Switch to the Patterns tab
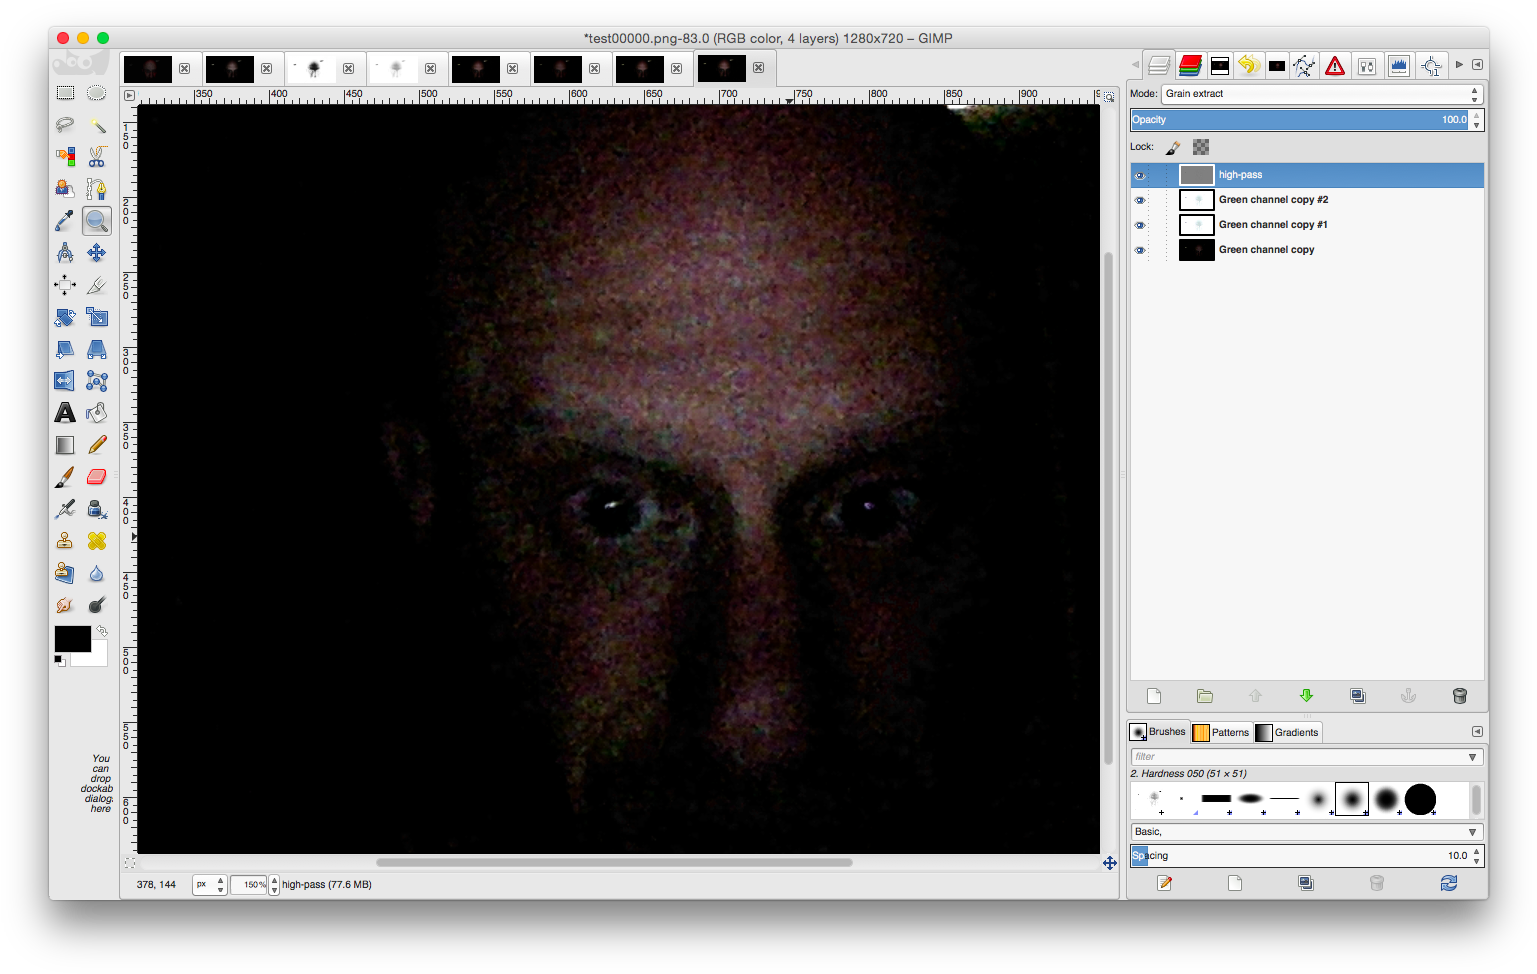This screenshot has width=1537, height=974. 1221,732
